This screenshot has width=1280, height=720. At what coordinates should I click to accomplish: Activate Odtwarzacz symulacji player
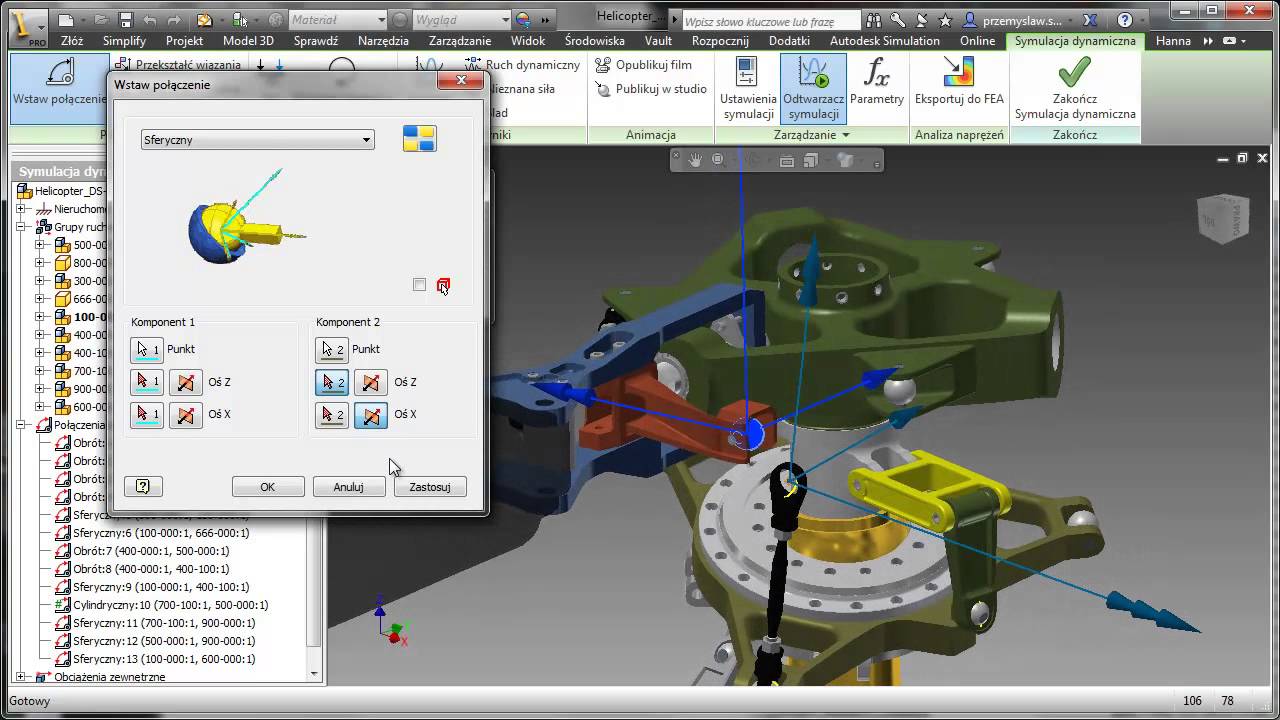(x=813, y=88)
